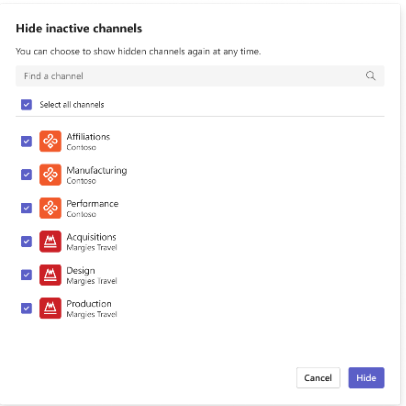Click the Design channel name

click(81, 271)
